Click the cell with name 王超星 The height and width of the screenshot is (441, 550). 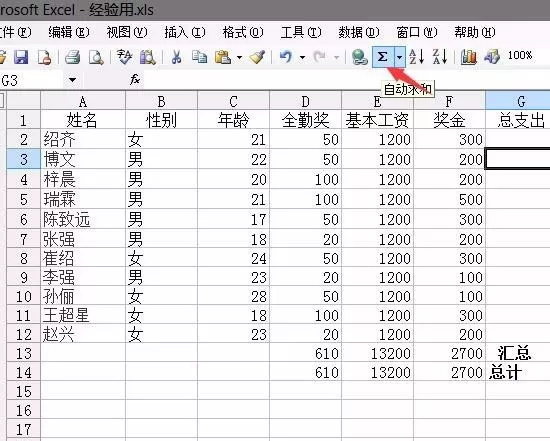[83, 315]
